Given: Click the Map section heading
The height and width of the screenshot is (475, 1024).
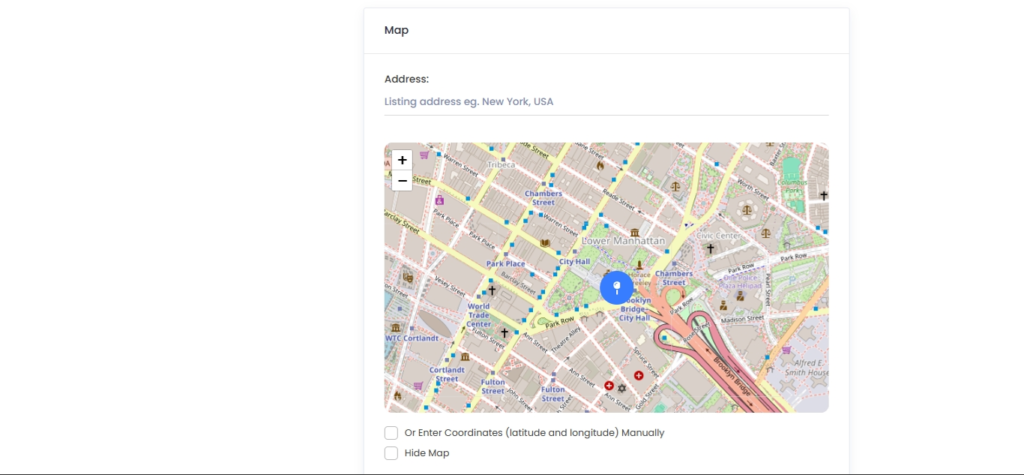Looking at the screenshot, I should tap(396, 30).
